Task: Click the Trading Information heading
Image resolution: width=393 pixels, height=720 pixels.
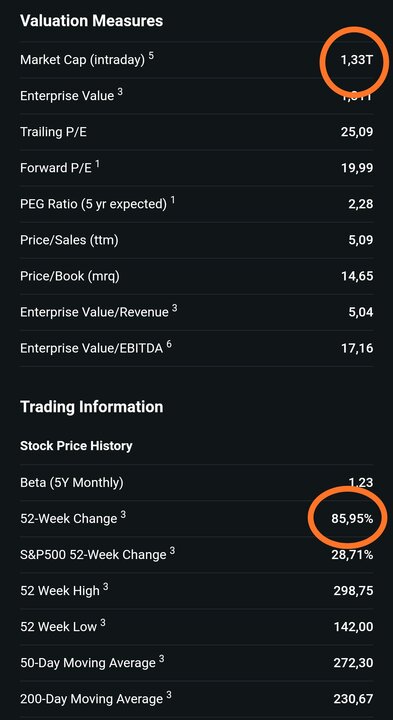Action: 91,407
